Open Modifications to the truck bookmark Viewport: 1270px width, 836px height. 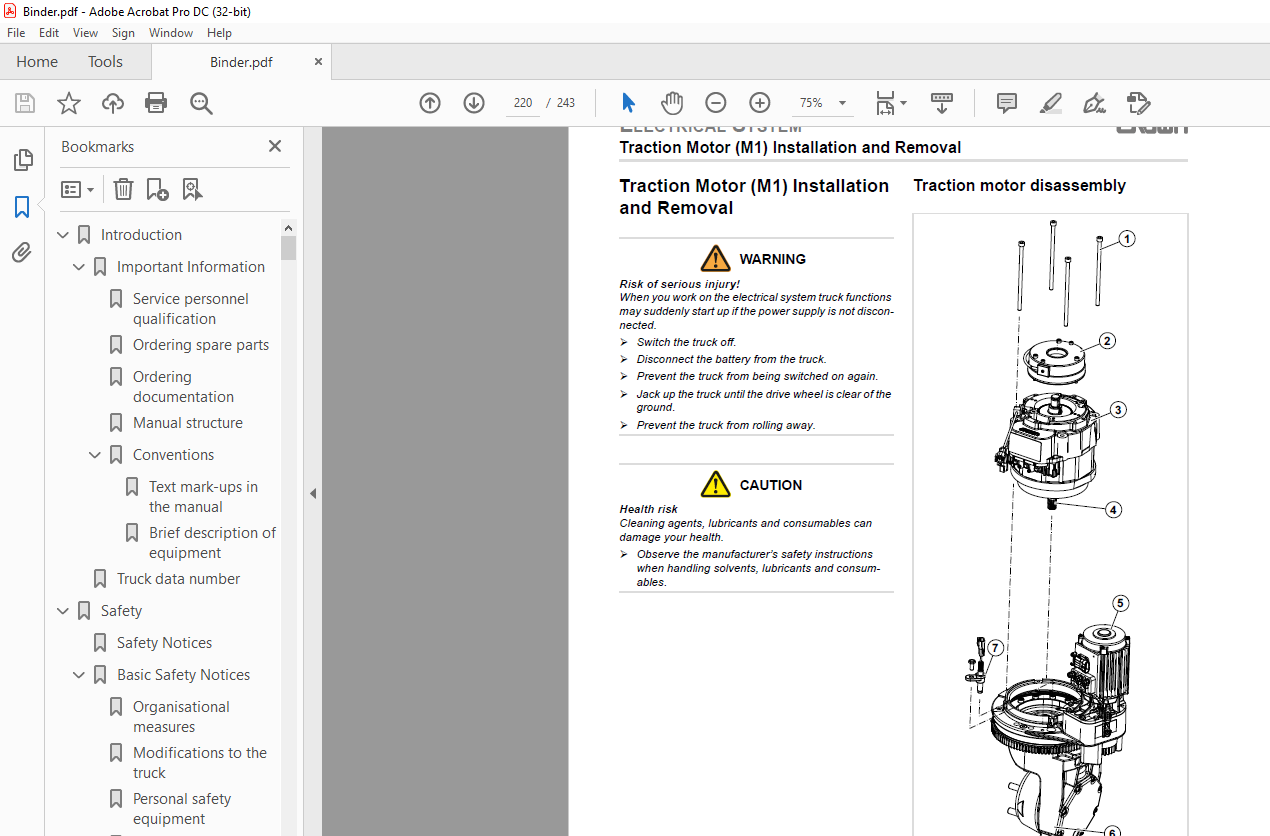[200, 763]
